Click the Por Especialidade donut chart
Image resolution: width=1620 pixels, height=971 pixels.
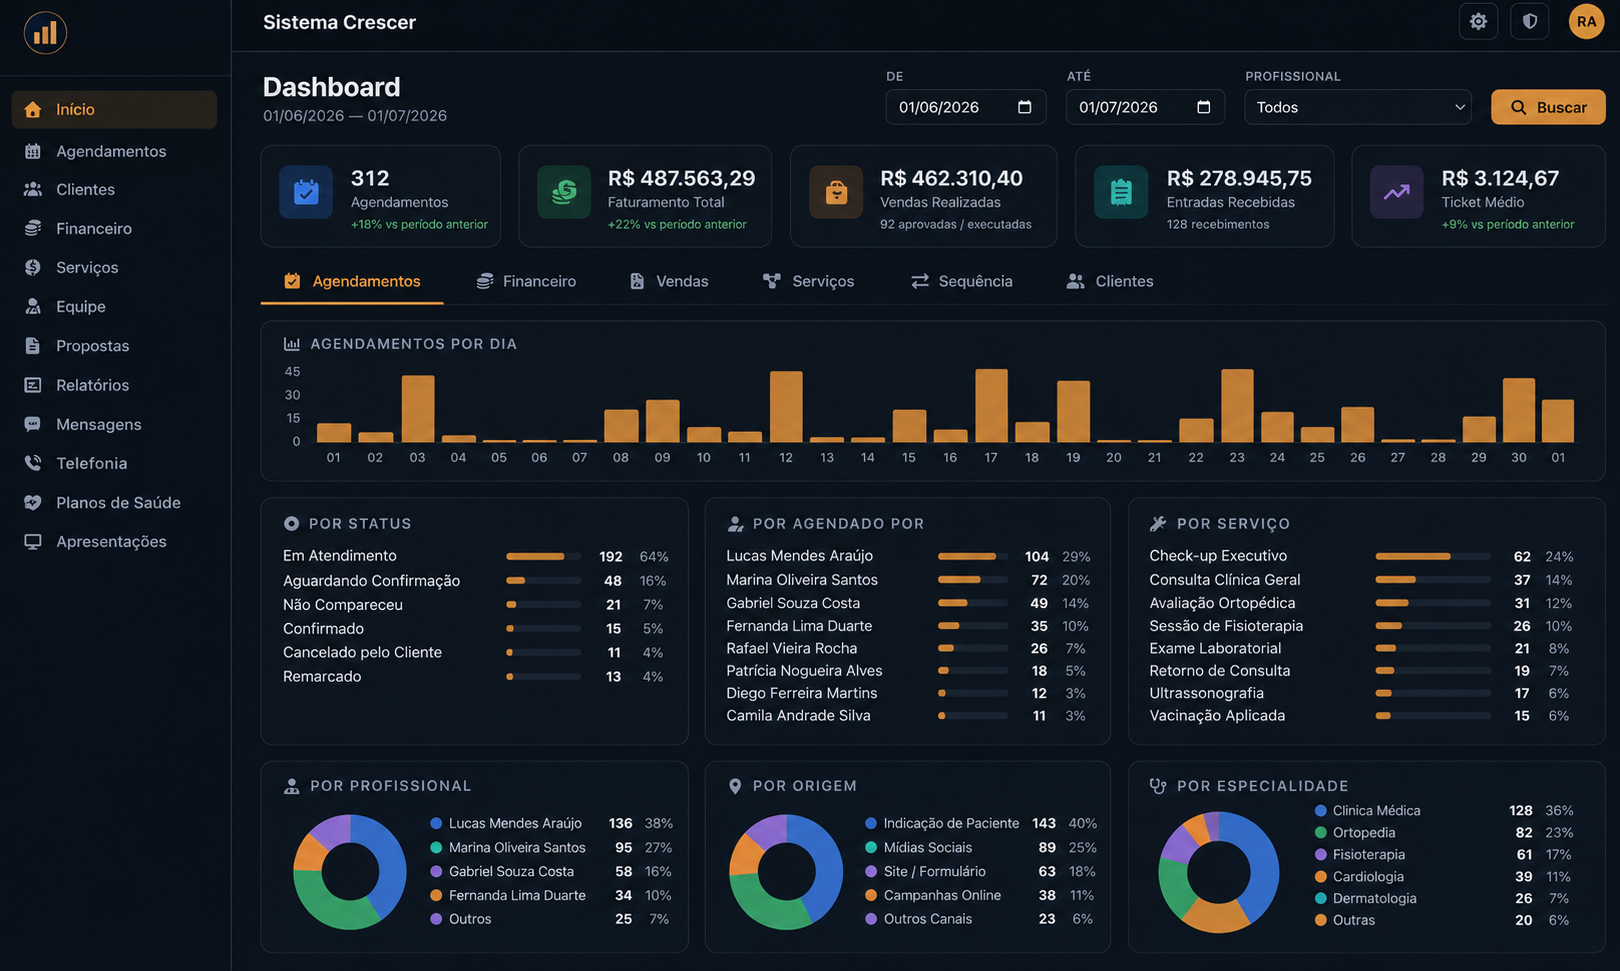point(1218,871)
